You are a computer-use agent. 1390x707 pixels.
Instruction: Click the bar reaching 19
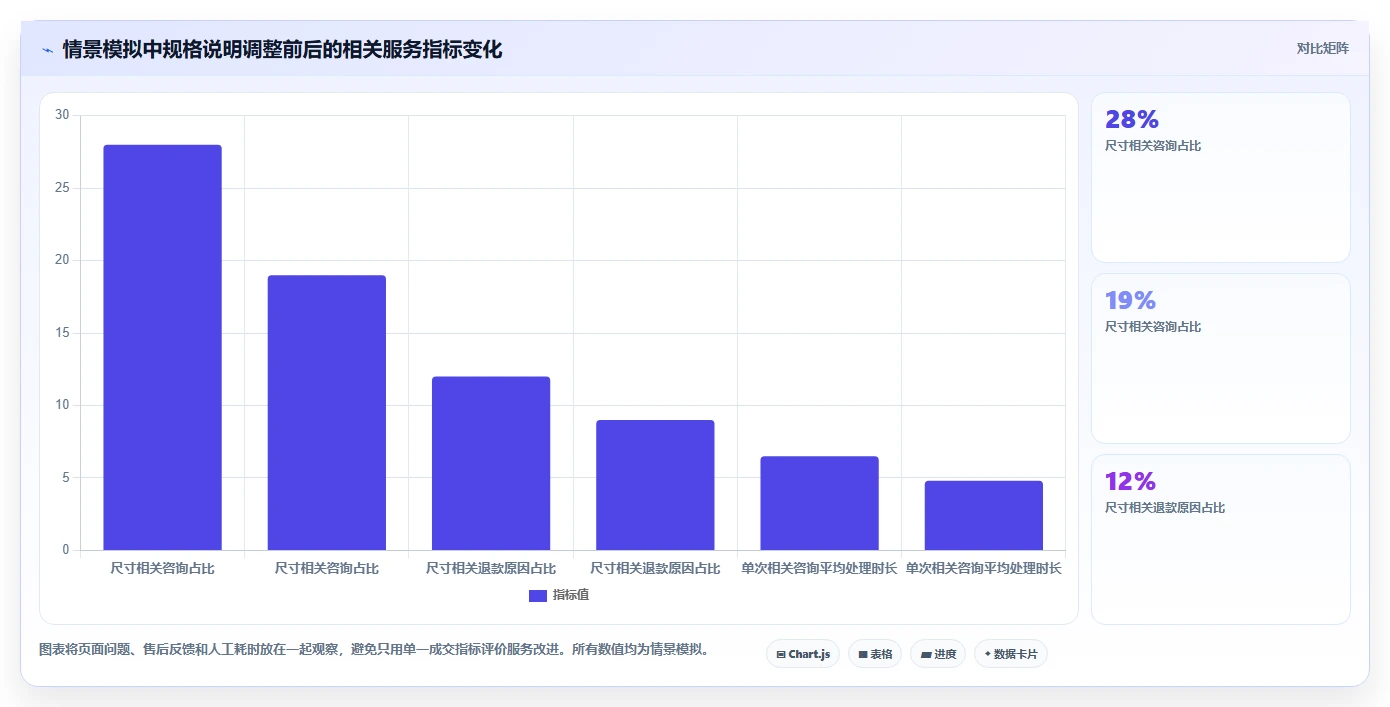click(x=327, y=413)
